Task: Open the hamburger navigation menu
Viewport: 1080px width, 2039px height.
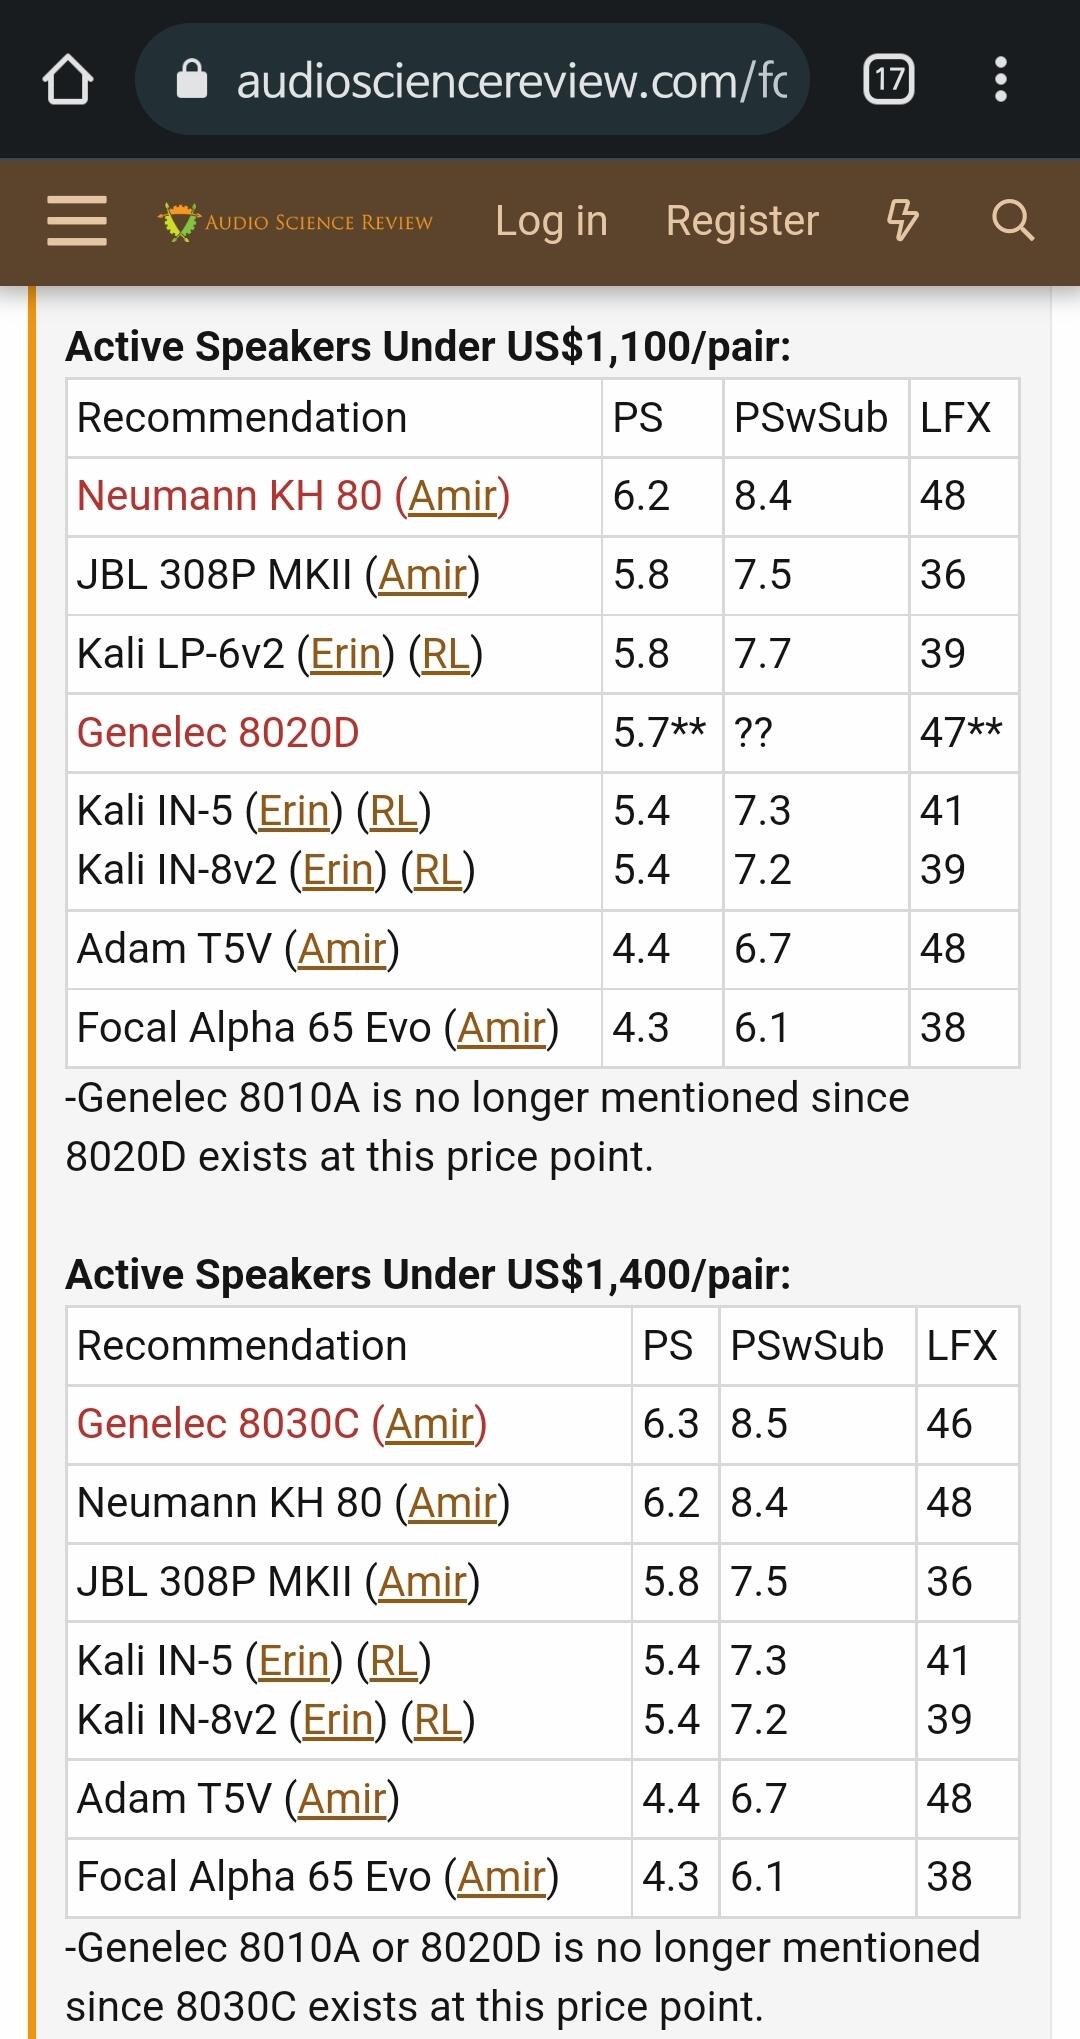Action: click(77, 221)
